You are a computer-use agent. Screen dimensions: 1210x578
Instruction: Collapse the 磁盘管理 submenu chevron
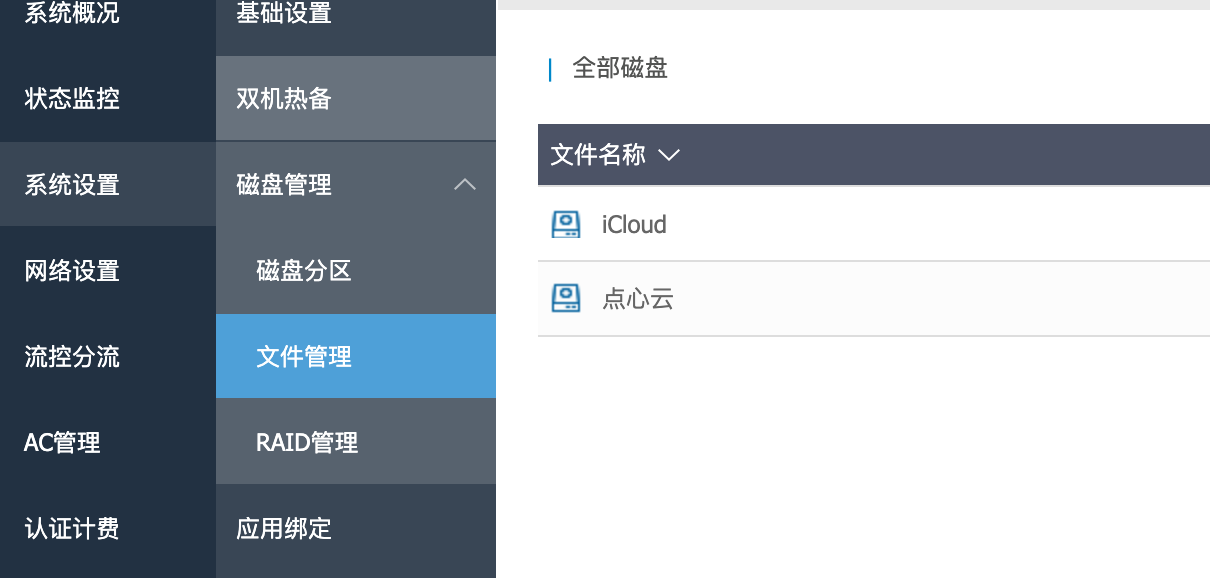click(465, 185)
